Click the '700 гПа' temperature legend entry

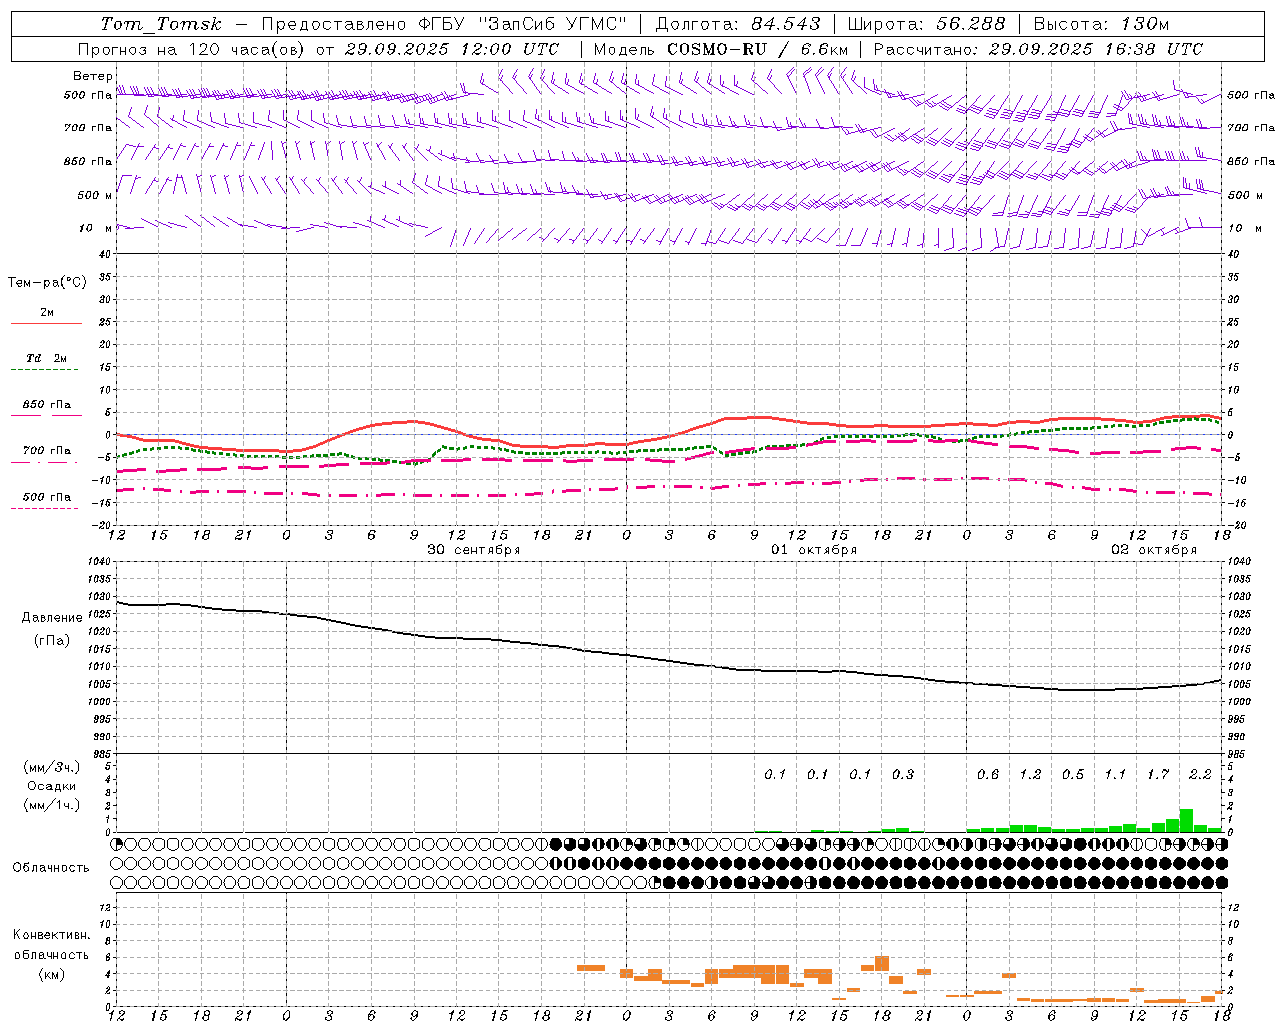coord(47,451)
